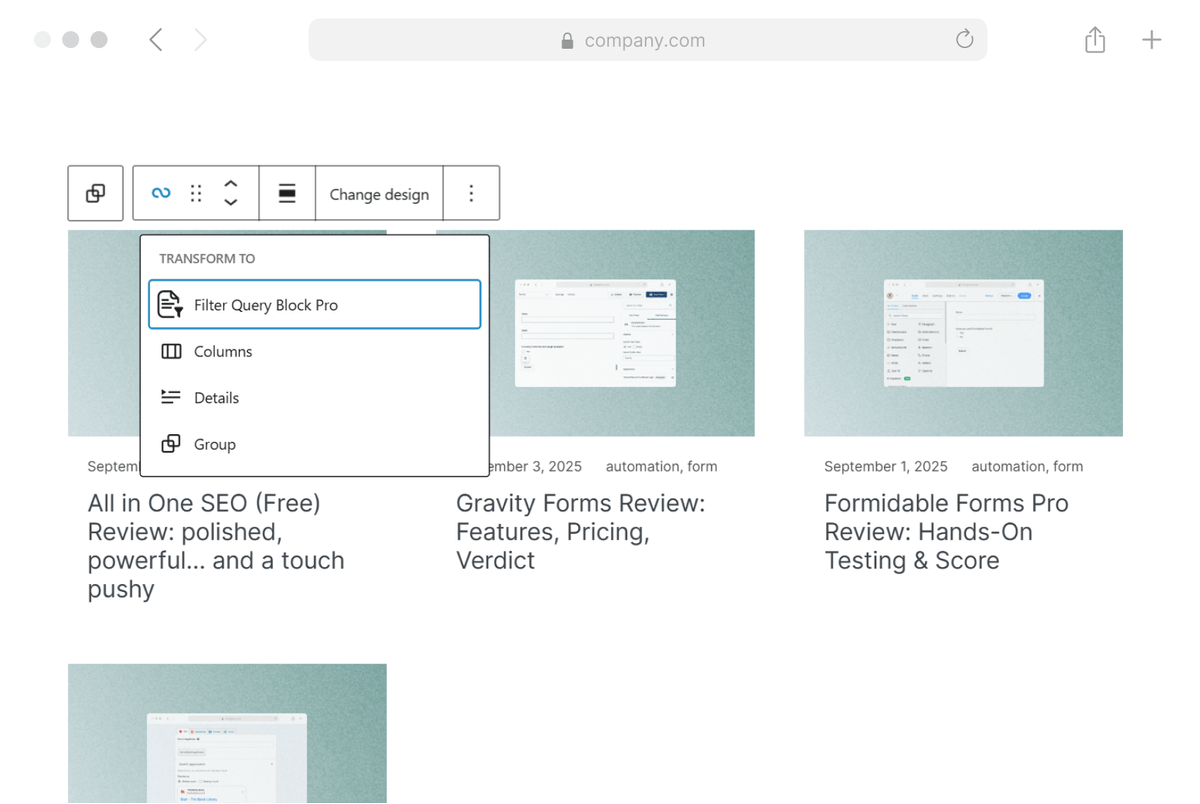Click Formidable Forms post's form category
This screenshot has height=804, width=1200.
1068,466
